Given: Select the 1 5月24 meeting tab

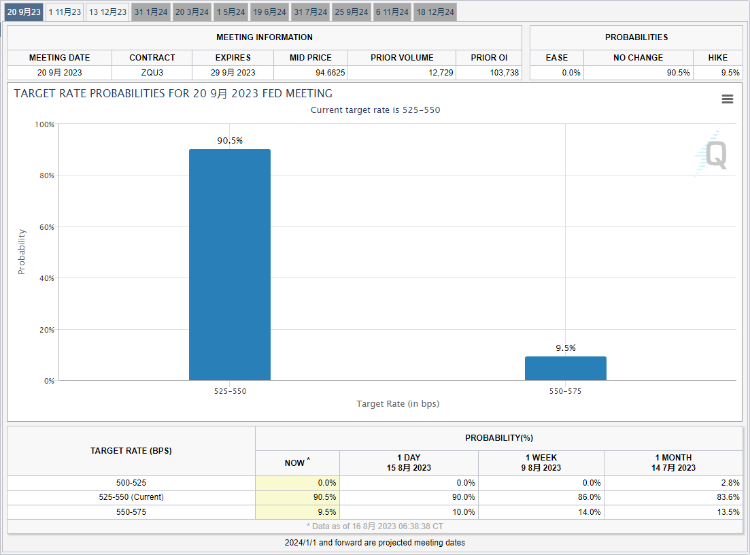Looking at the screenshot, I should tap(231, 12).
